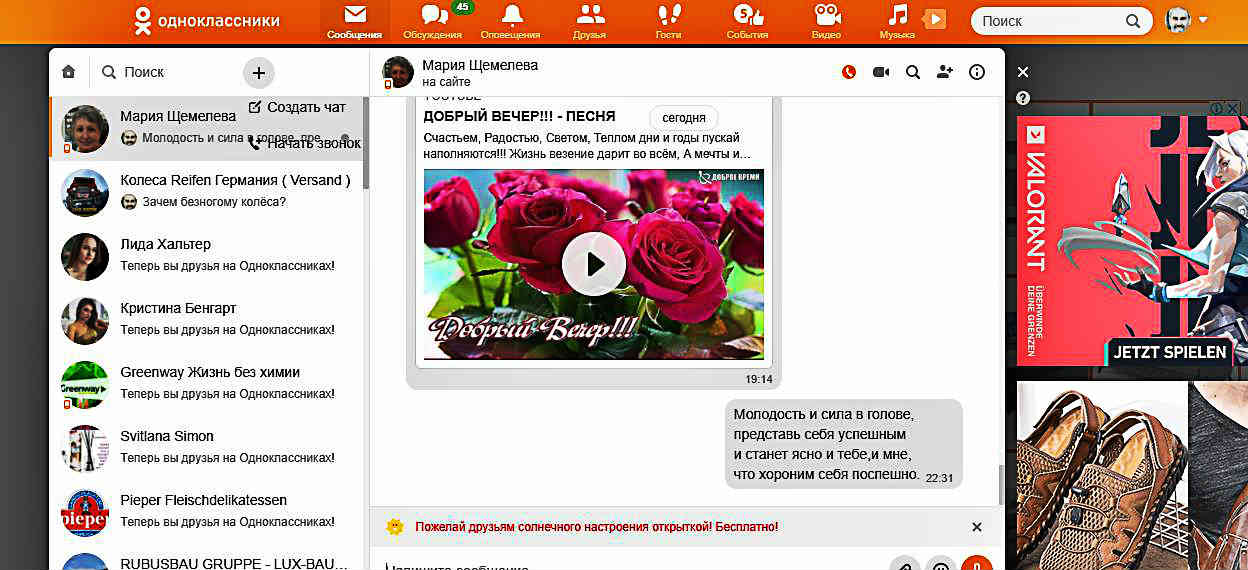The image size is (1248, 570).
Task: Click JETZT SPIELEN on Valorant ad
Action: click(1171, 352)
